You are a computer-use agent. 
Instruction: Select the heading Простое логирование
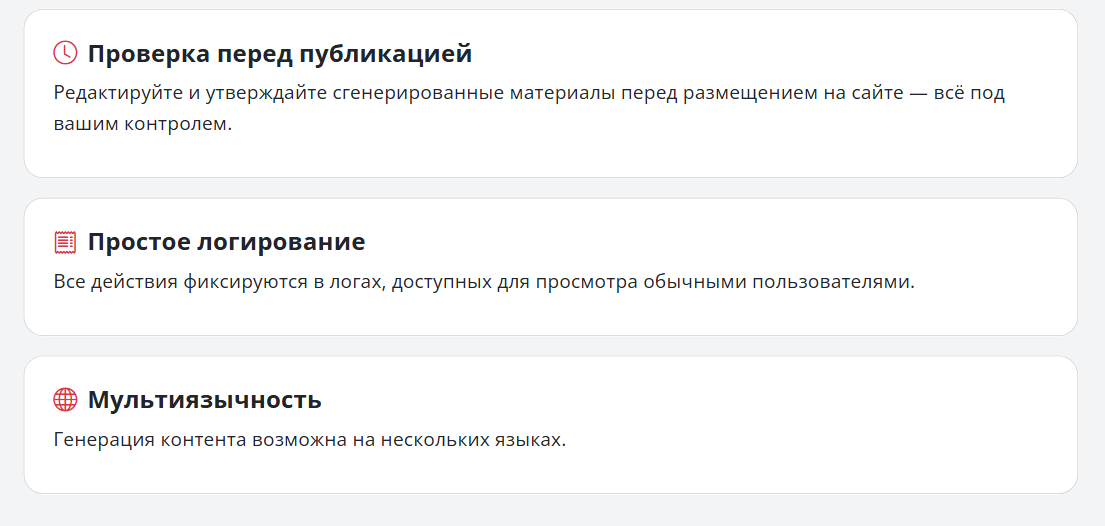click(x=226, y=242)
